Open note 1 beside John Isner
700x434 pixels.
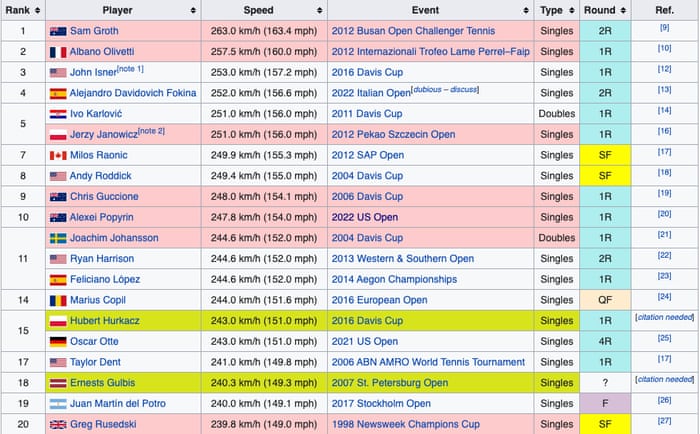pos(130,69)
